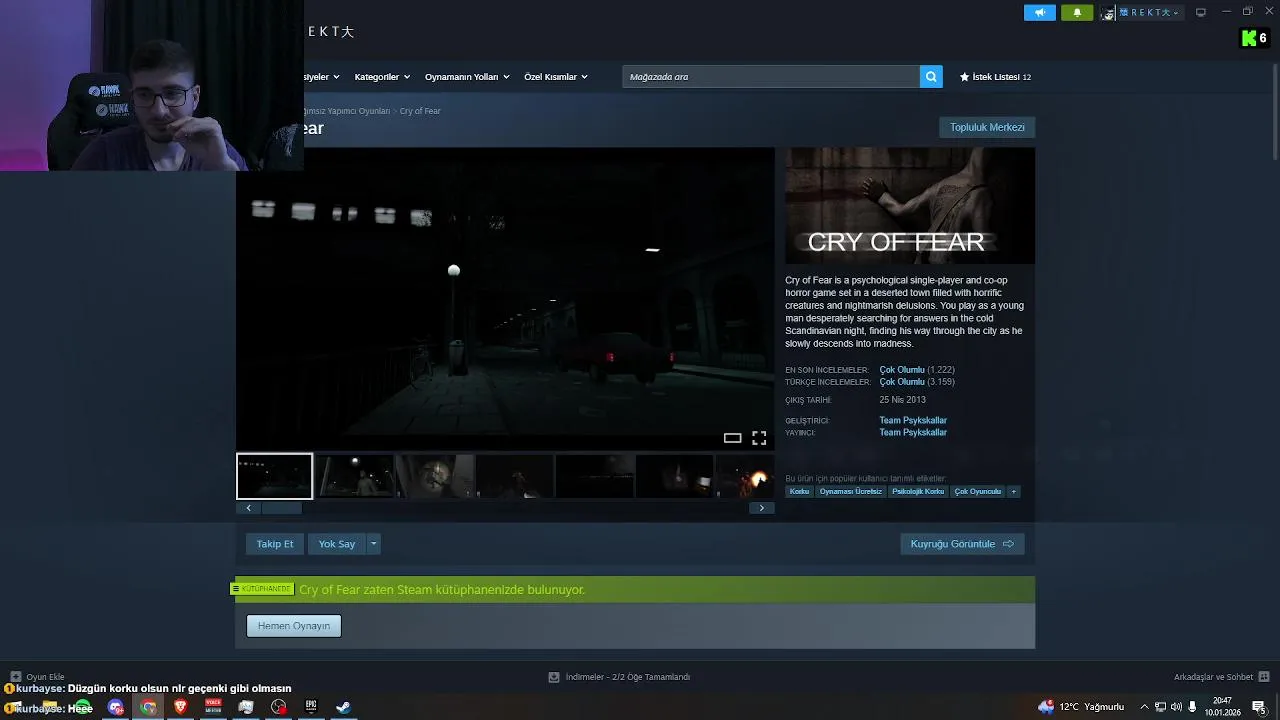
Task: Open the network status tray icon
Action: click(x=1160, y=707)
